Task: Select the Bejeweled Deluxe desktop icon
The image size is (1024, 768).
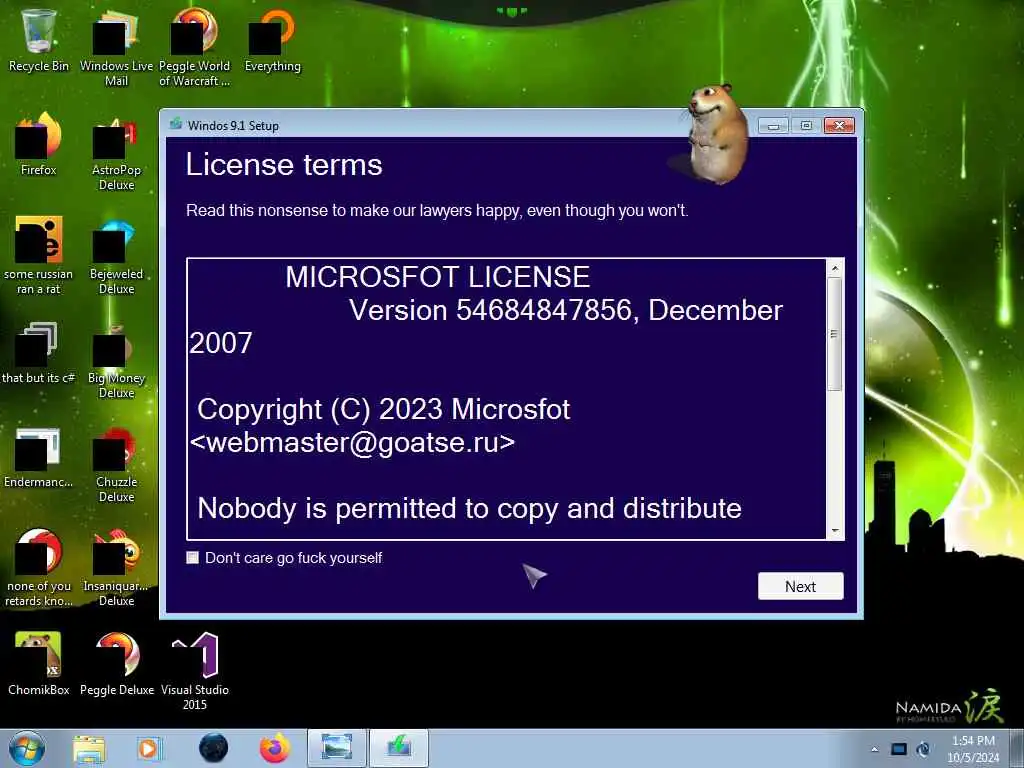Action: coord(116,255)
